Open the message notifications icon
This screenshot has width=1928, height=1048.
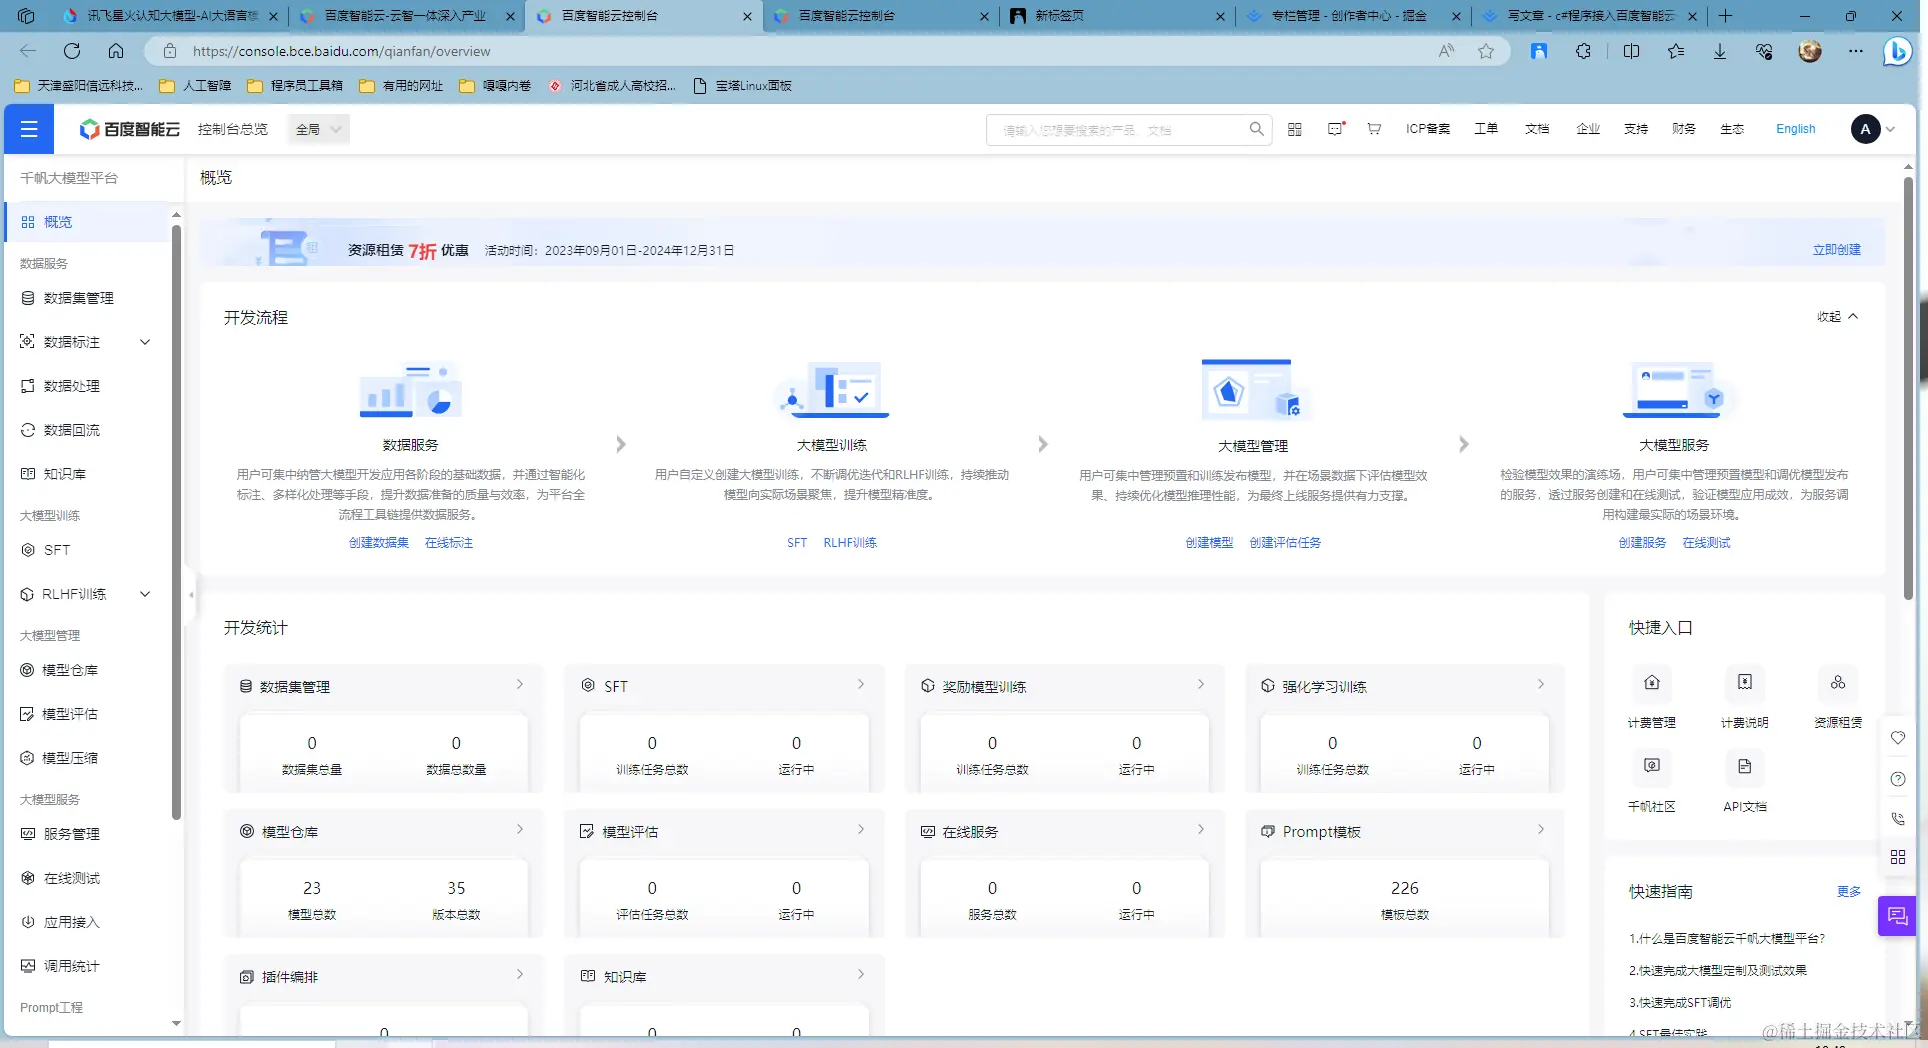click(1335, 129)
